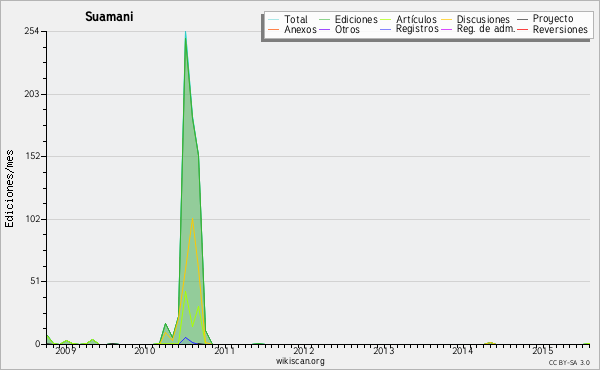Click the x-axis year 2013
The height and width of the screenshot is (370, 600).
[383, 350]
